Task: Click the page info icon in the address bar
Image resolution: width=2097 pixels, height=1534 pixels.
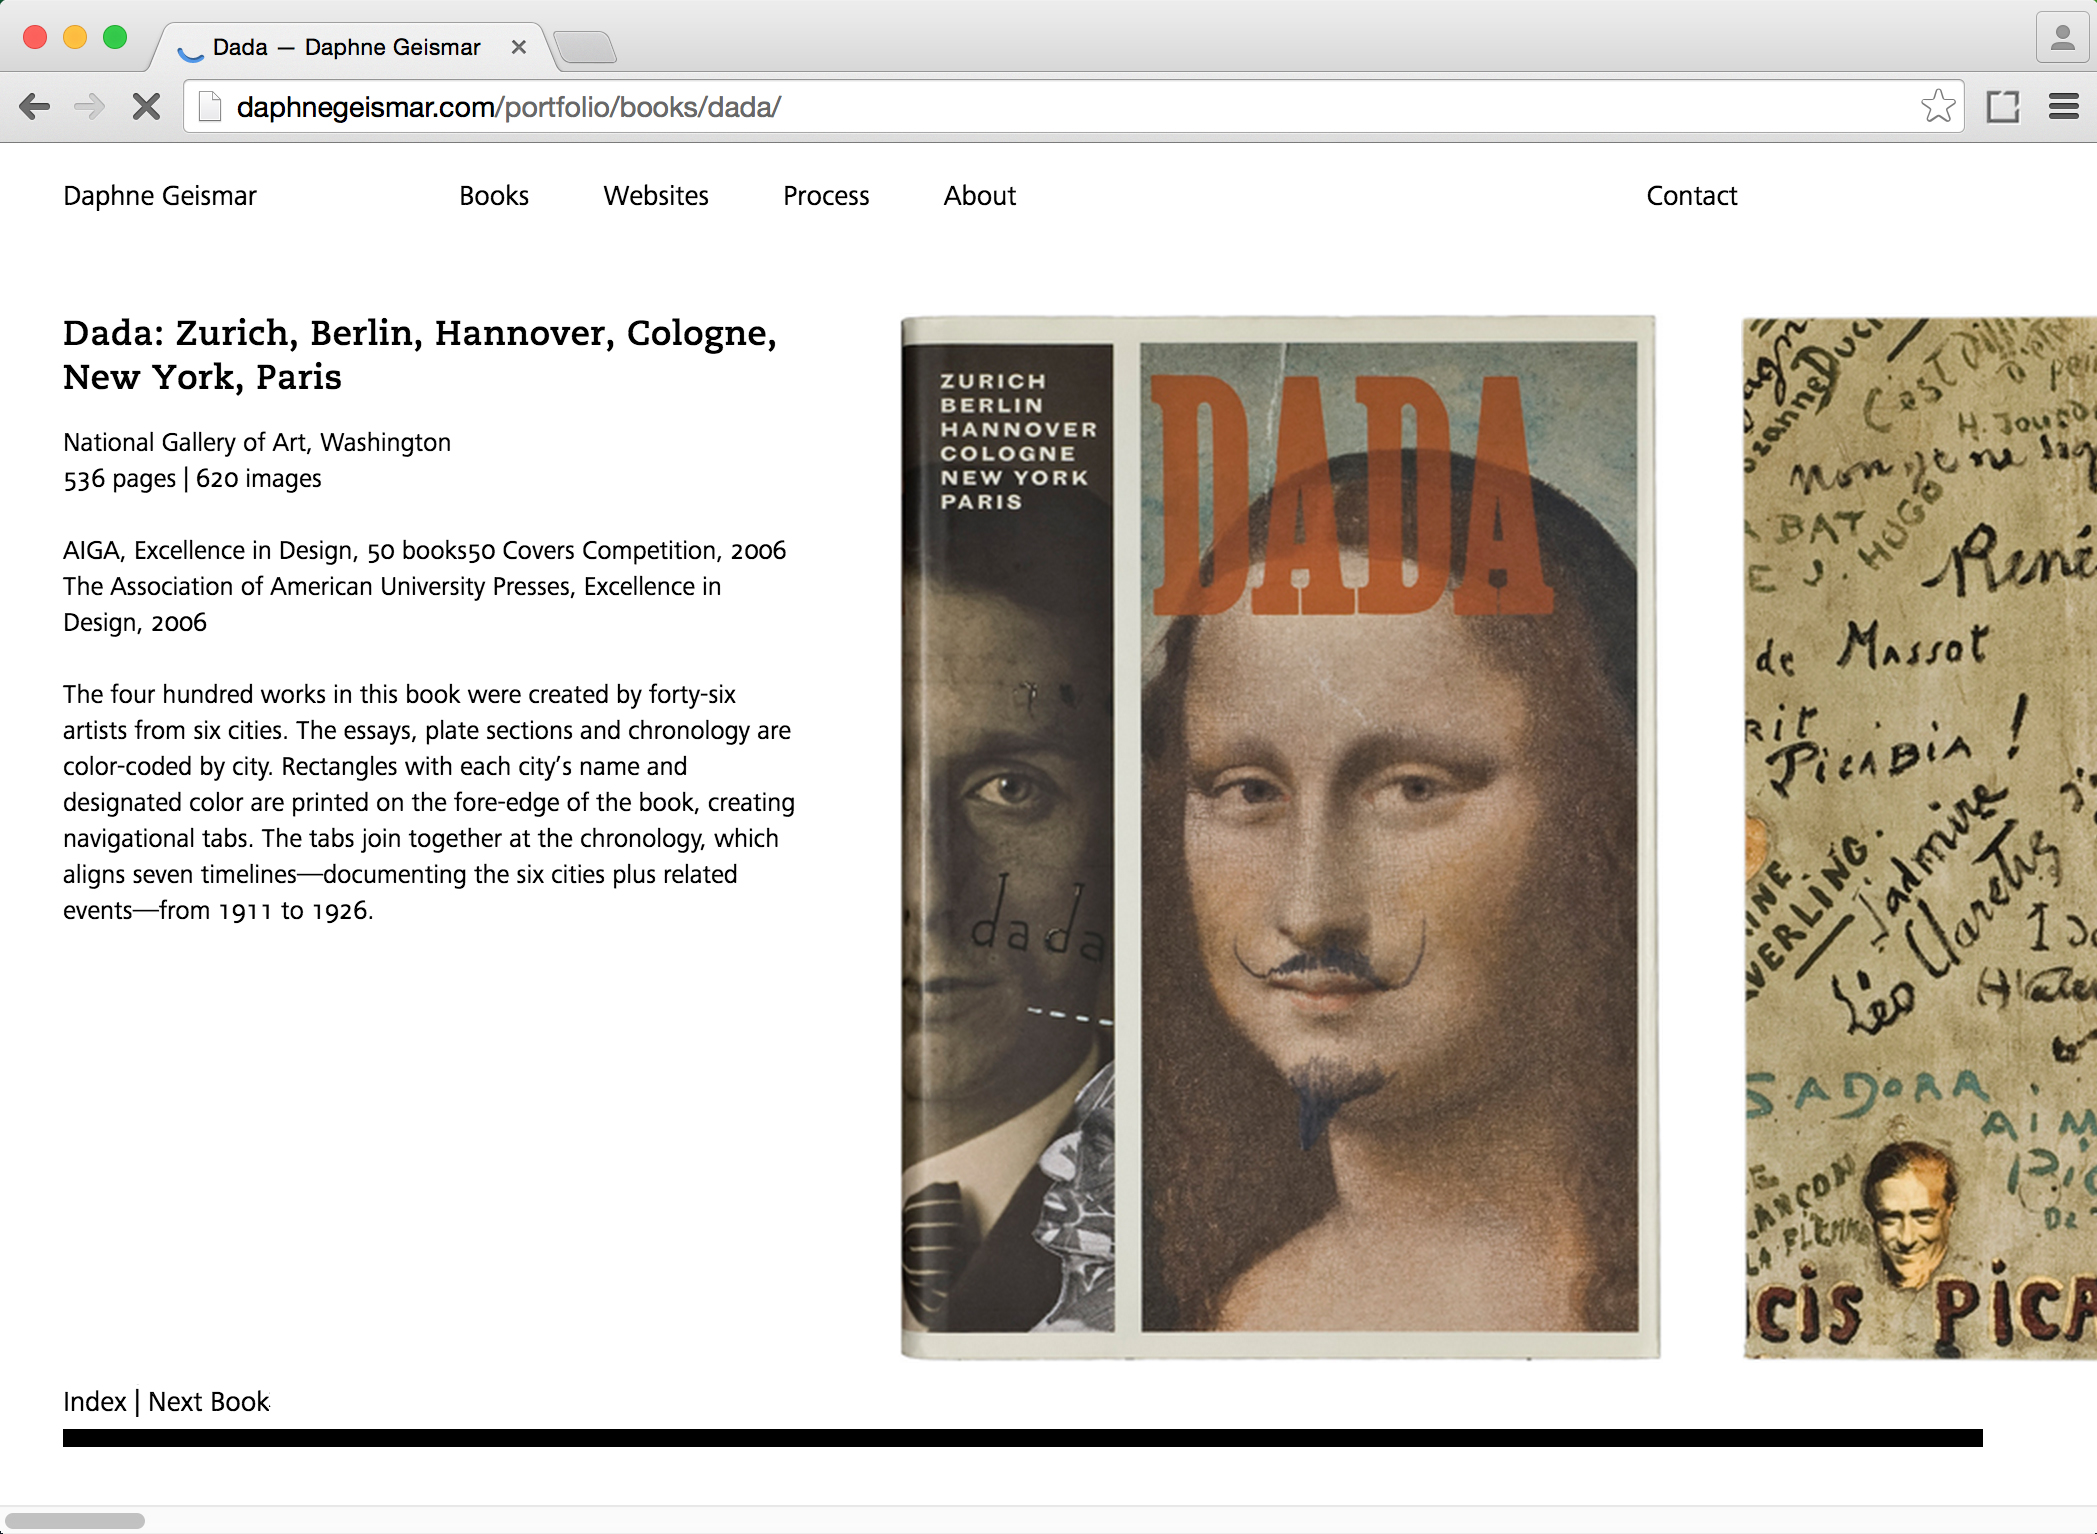Action: coord(209,106)
